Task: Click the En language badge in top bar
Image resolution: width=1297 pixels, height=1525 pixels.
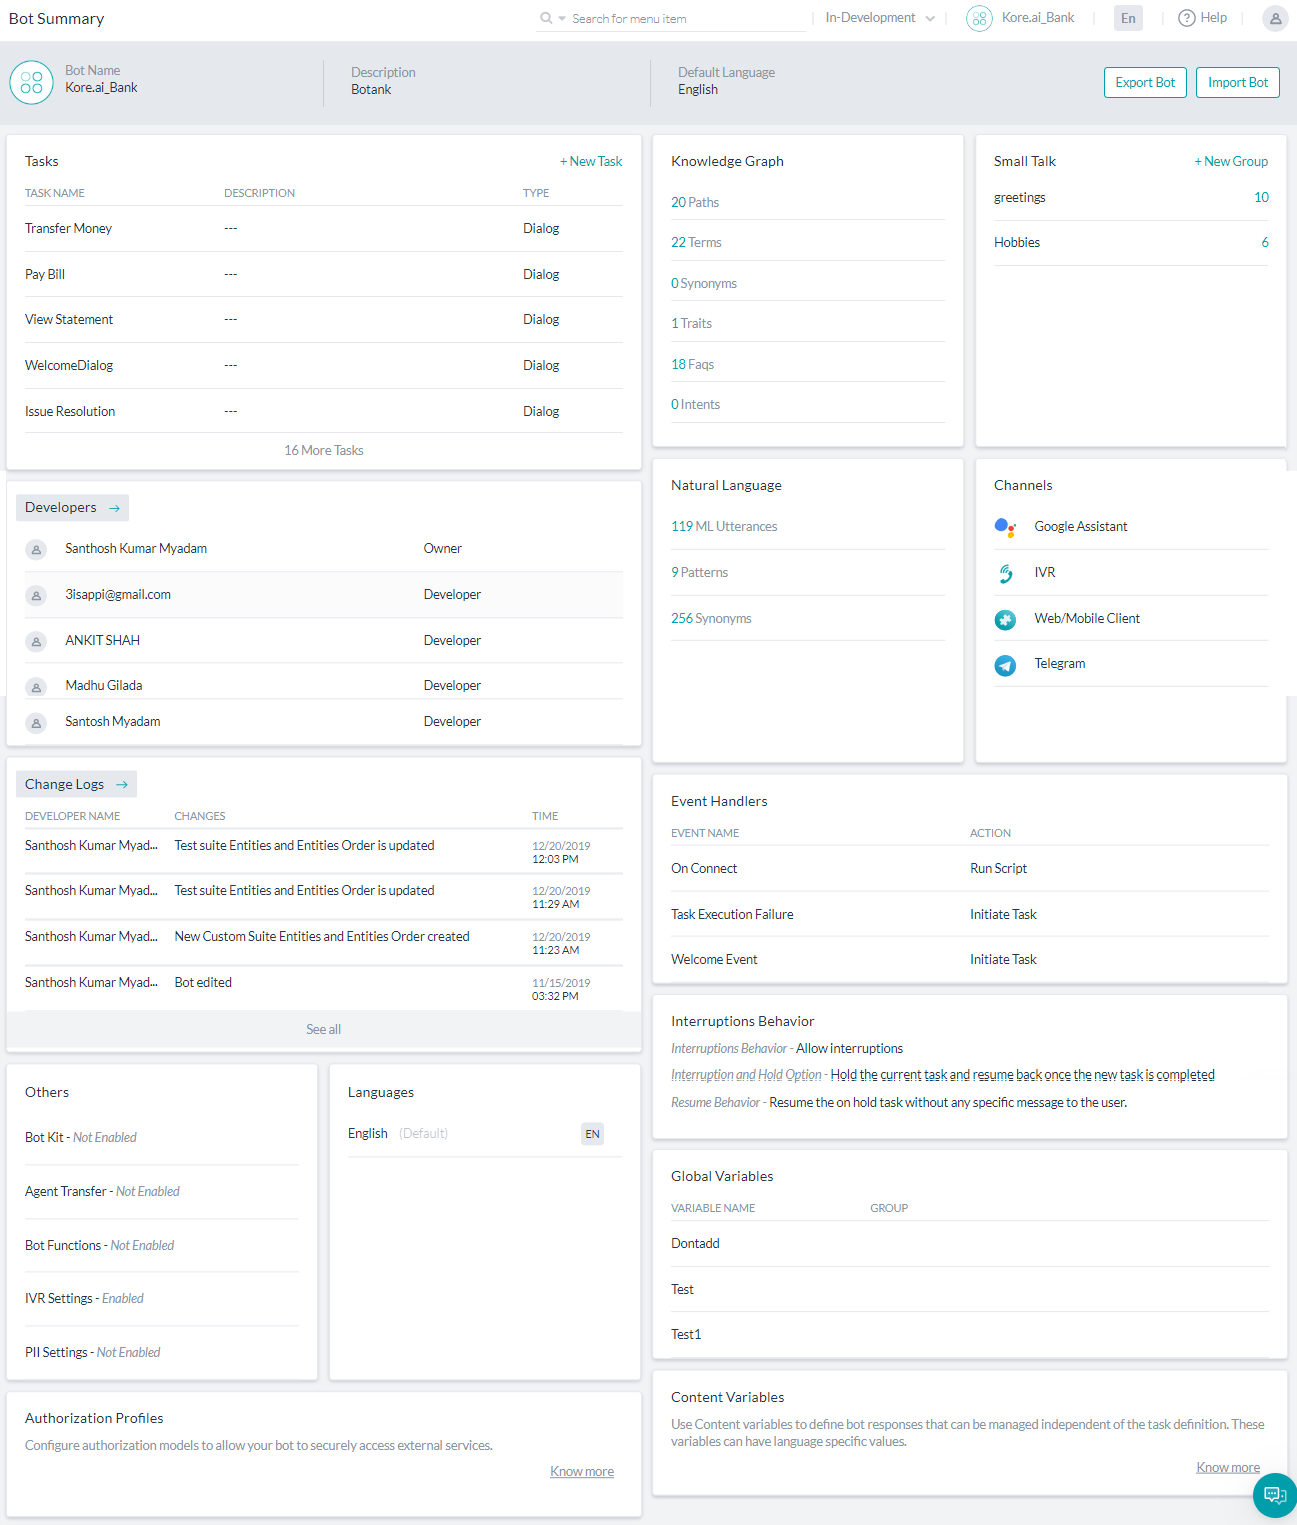Action: pyautogui.click(x=1128, y=17)
